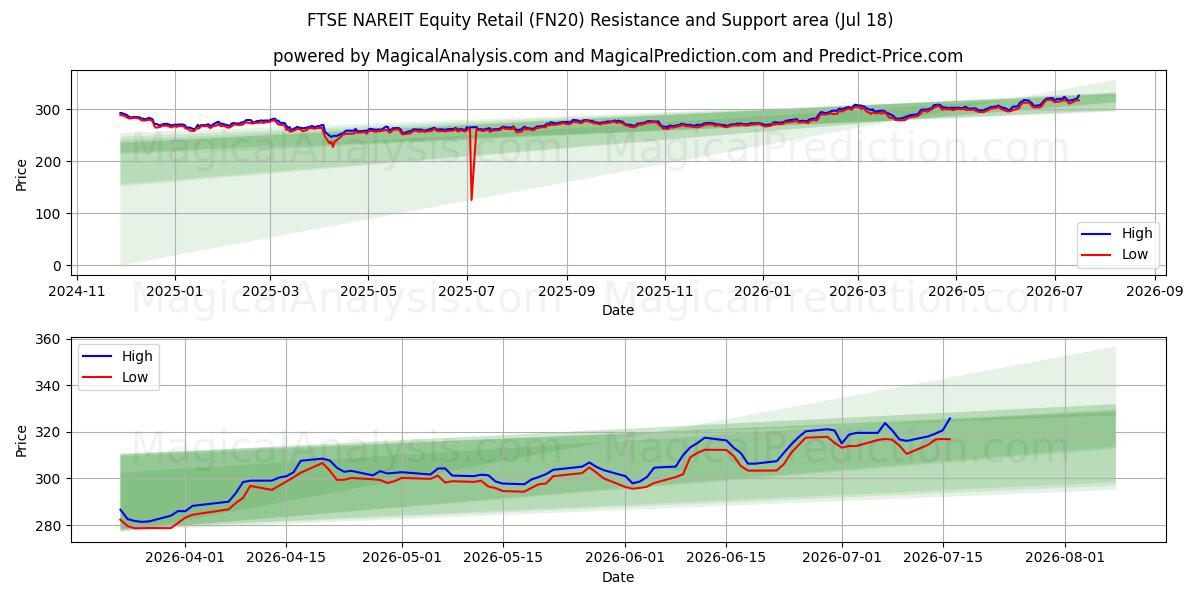The image size is (1200, 600).
Task: Click the "2026-07-01" tick label on bottom chart
Action: 841,556
